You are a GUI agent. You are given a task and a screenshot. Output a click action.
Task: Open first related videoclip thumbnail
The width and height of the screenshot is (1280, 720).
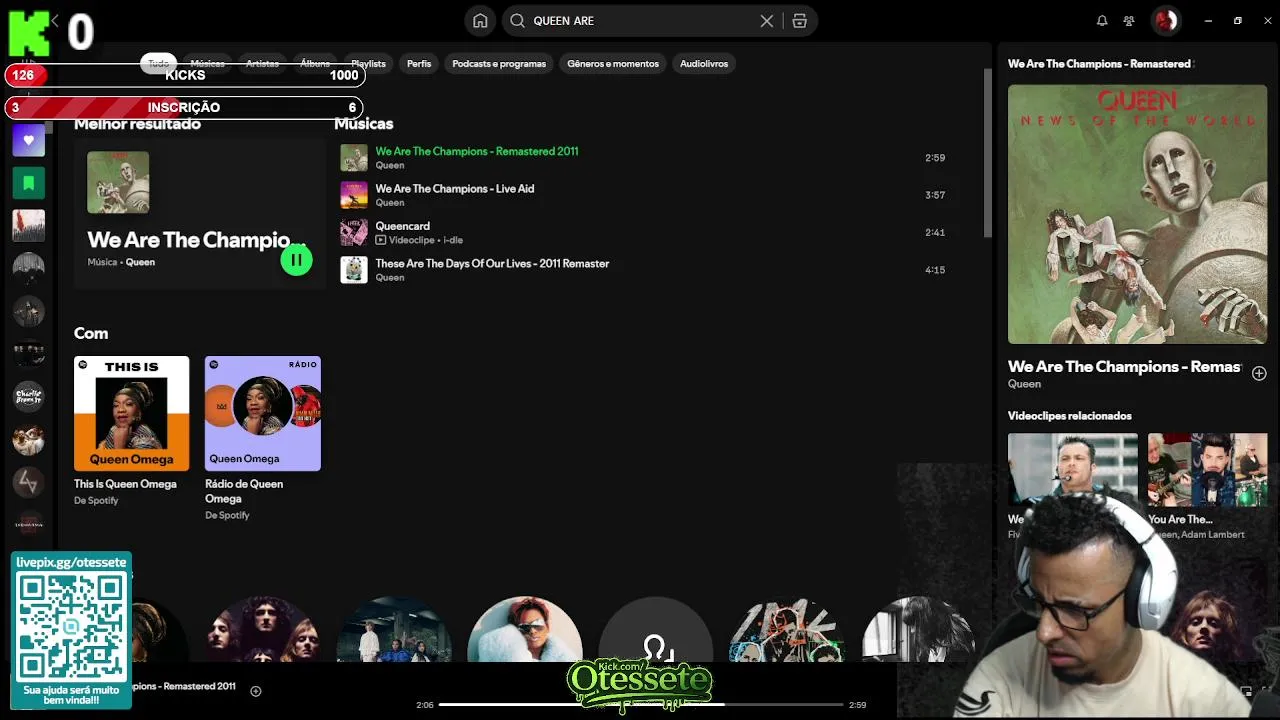[1073, 469]
